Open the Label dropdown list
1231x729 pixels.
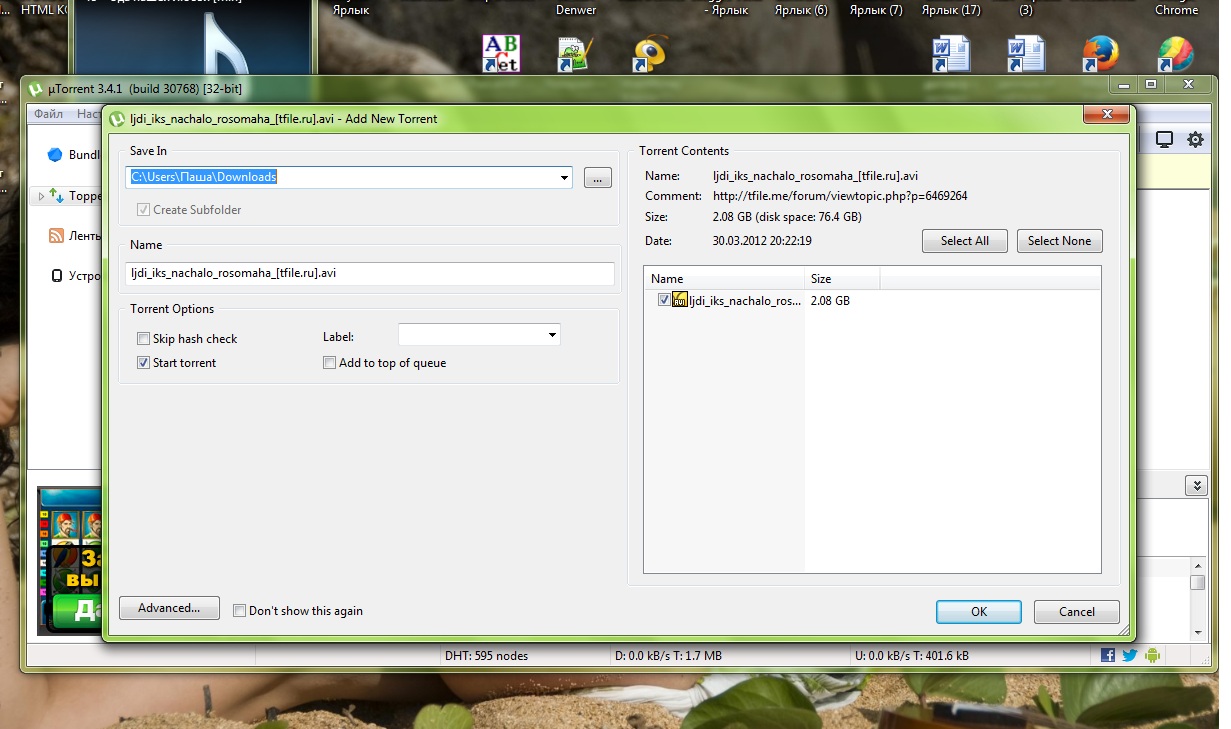pyautogui.click(x=551, y=336)
